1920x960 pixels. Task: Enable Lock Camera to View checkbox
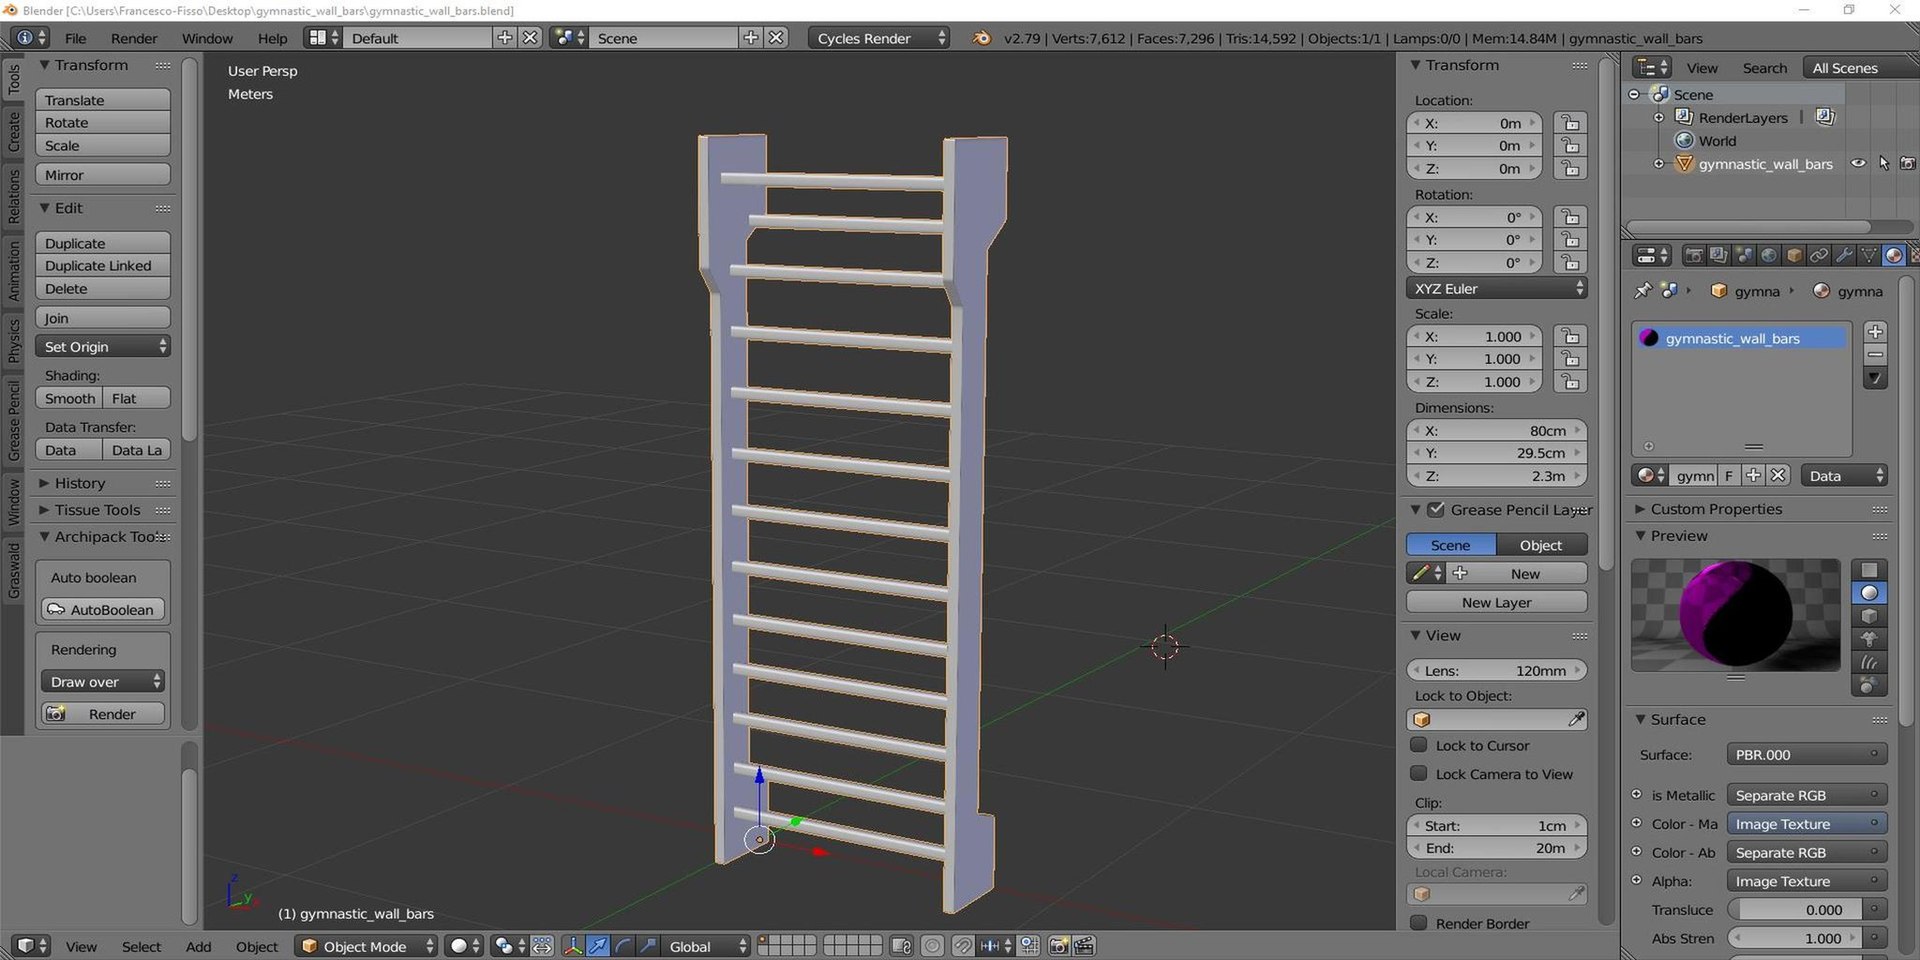(1418, 774)
